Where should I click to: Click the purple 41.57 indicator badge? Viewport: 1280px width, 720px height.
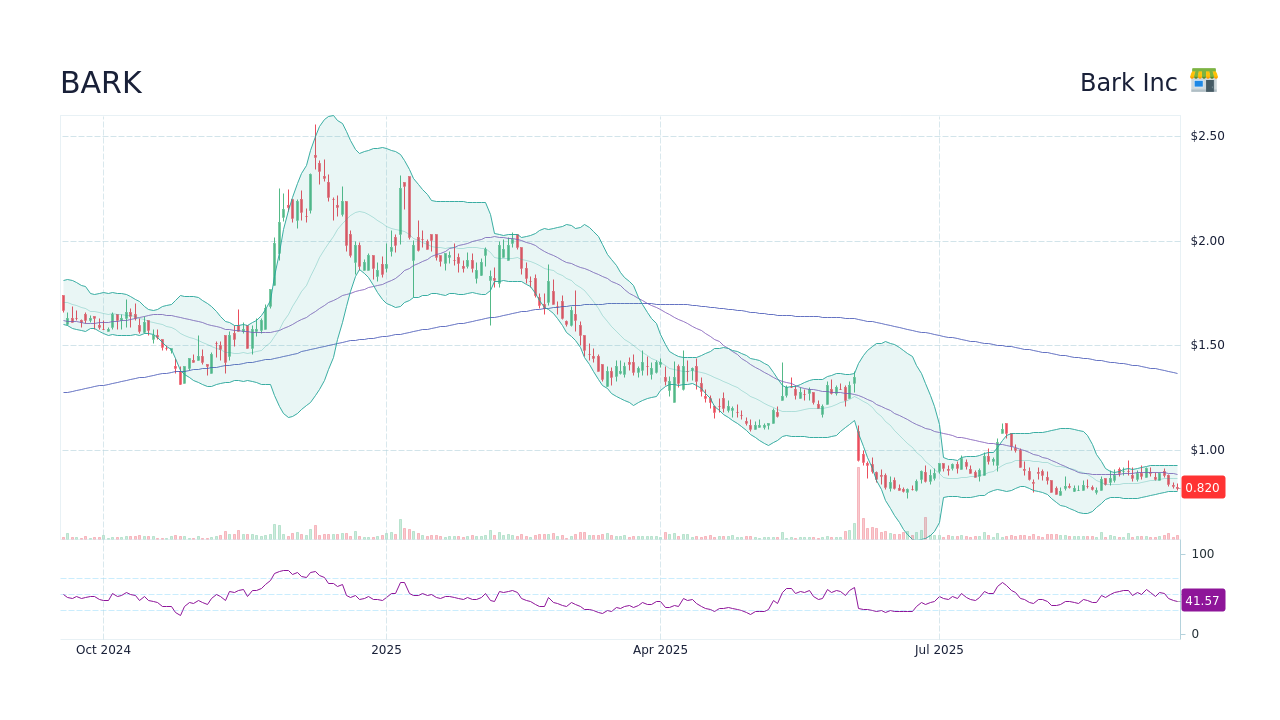point(1202,600)
